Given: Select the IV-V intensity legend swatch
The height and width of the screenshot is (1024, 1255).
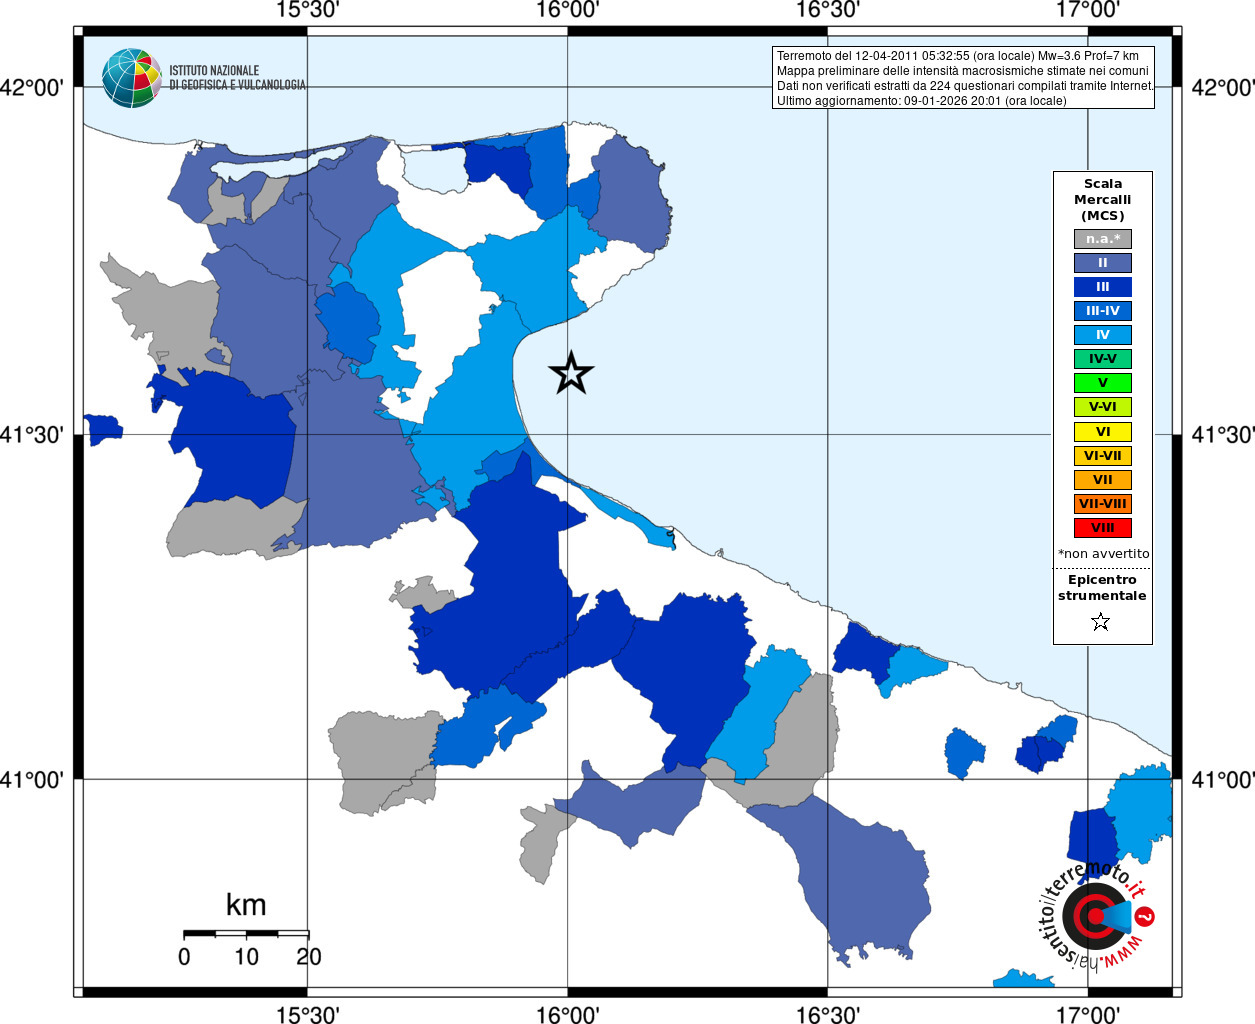Looking at the screenshot, I should (1103, 359).
